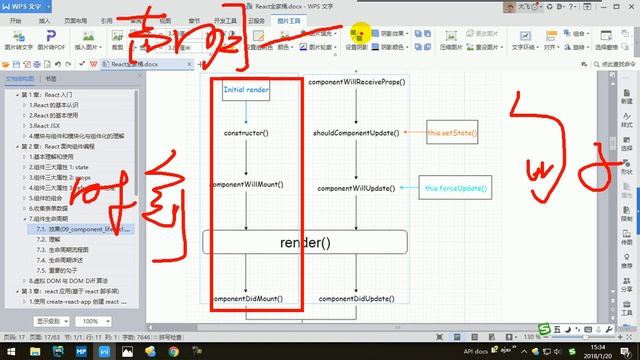640x360 pixels.
Task: Open the 阴影颜色 dropdown
Action: (x=390, y=47)
